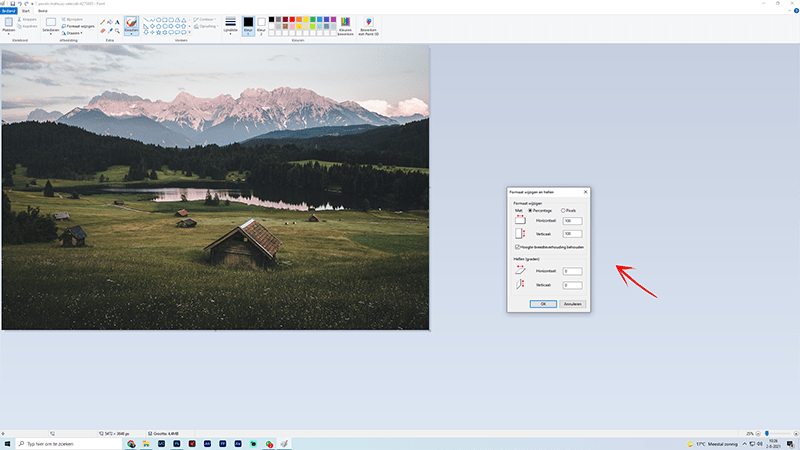Click the Redo arrow in quick access toolbar

coord(26,4)
